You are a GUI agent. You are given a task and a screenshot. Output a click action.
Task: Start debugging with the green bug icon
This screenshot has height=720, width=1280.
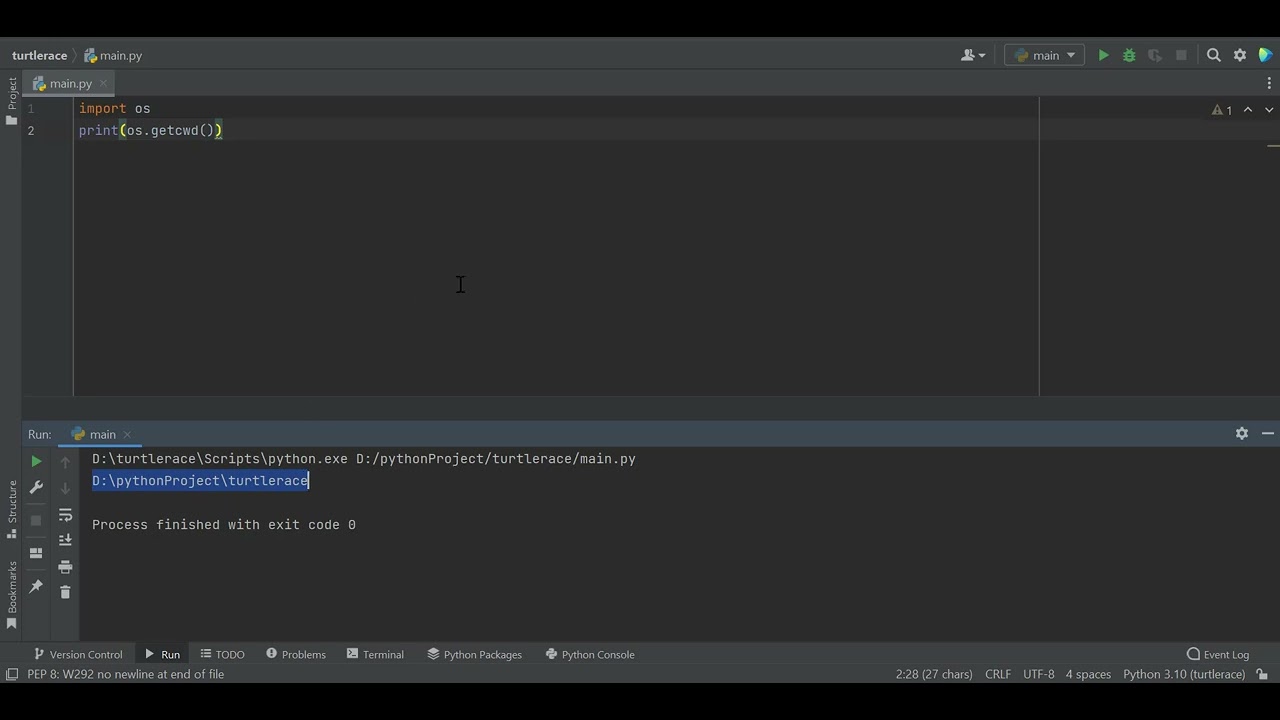(x=1129, y=56)
